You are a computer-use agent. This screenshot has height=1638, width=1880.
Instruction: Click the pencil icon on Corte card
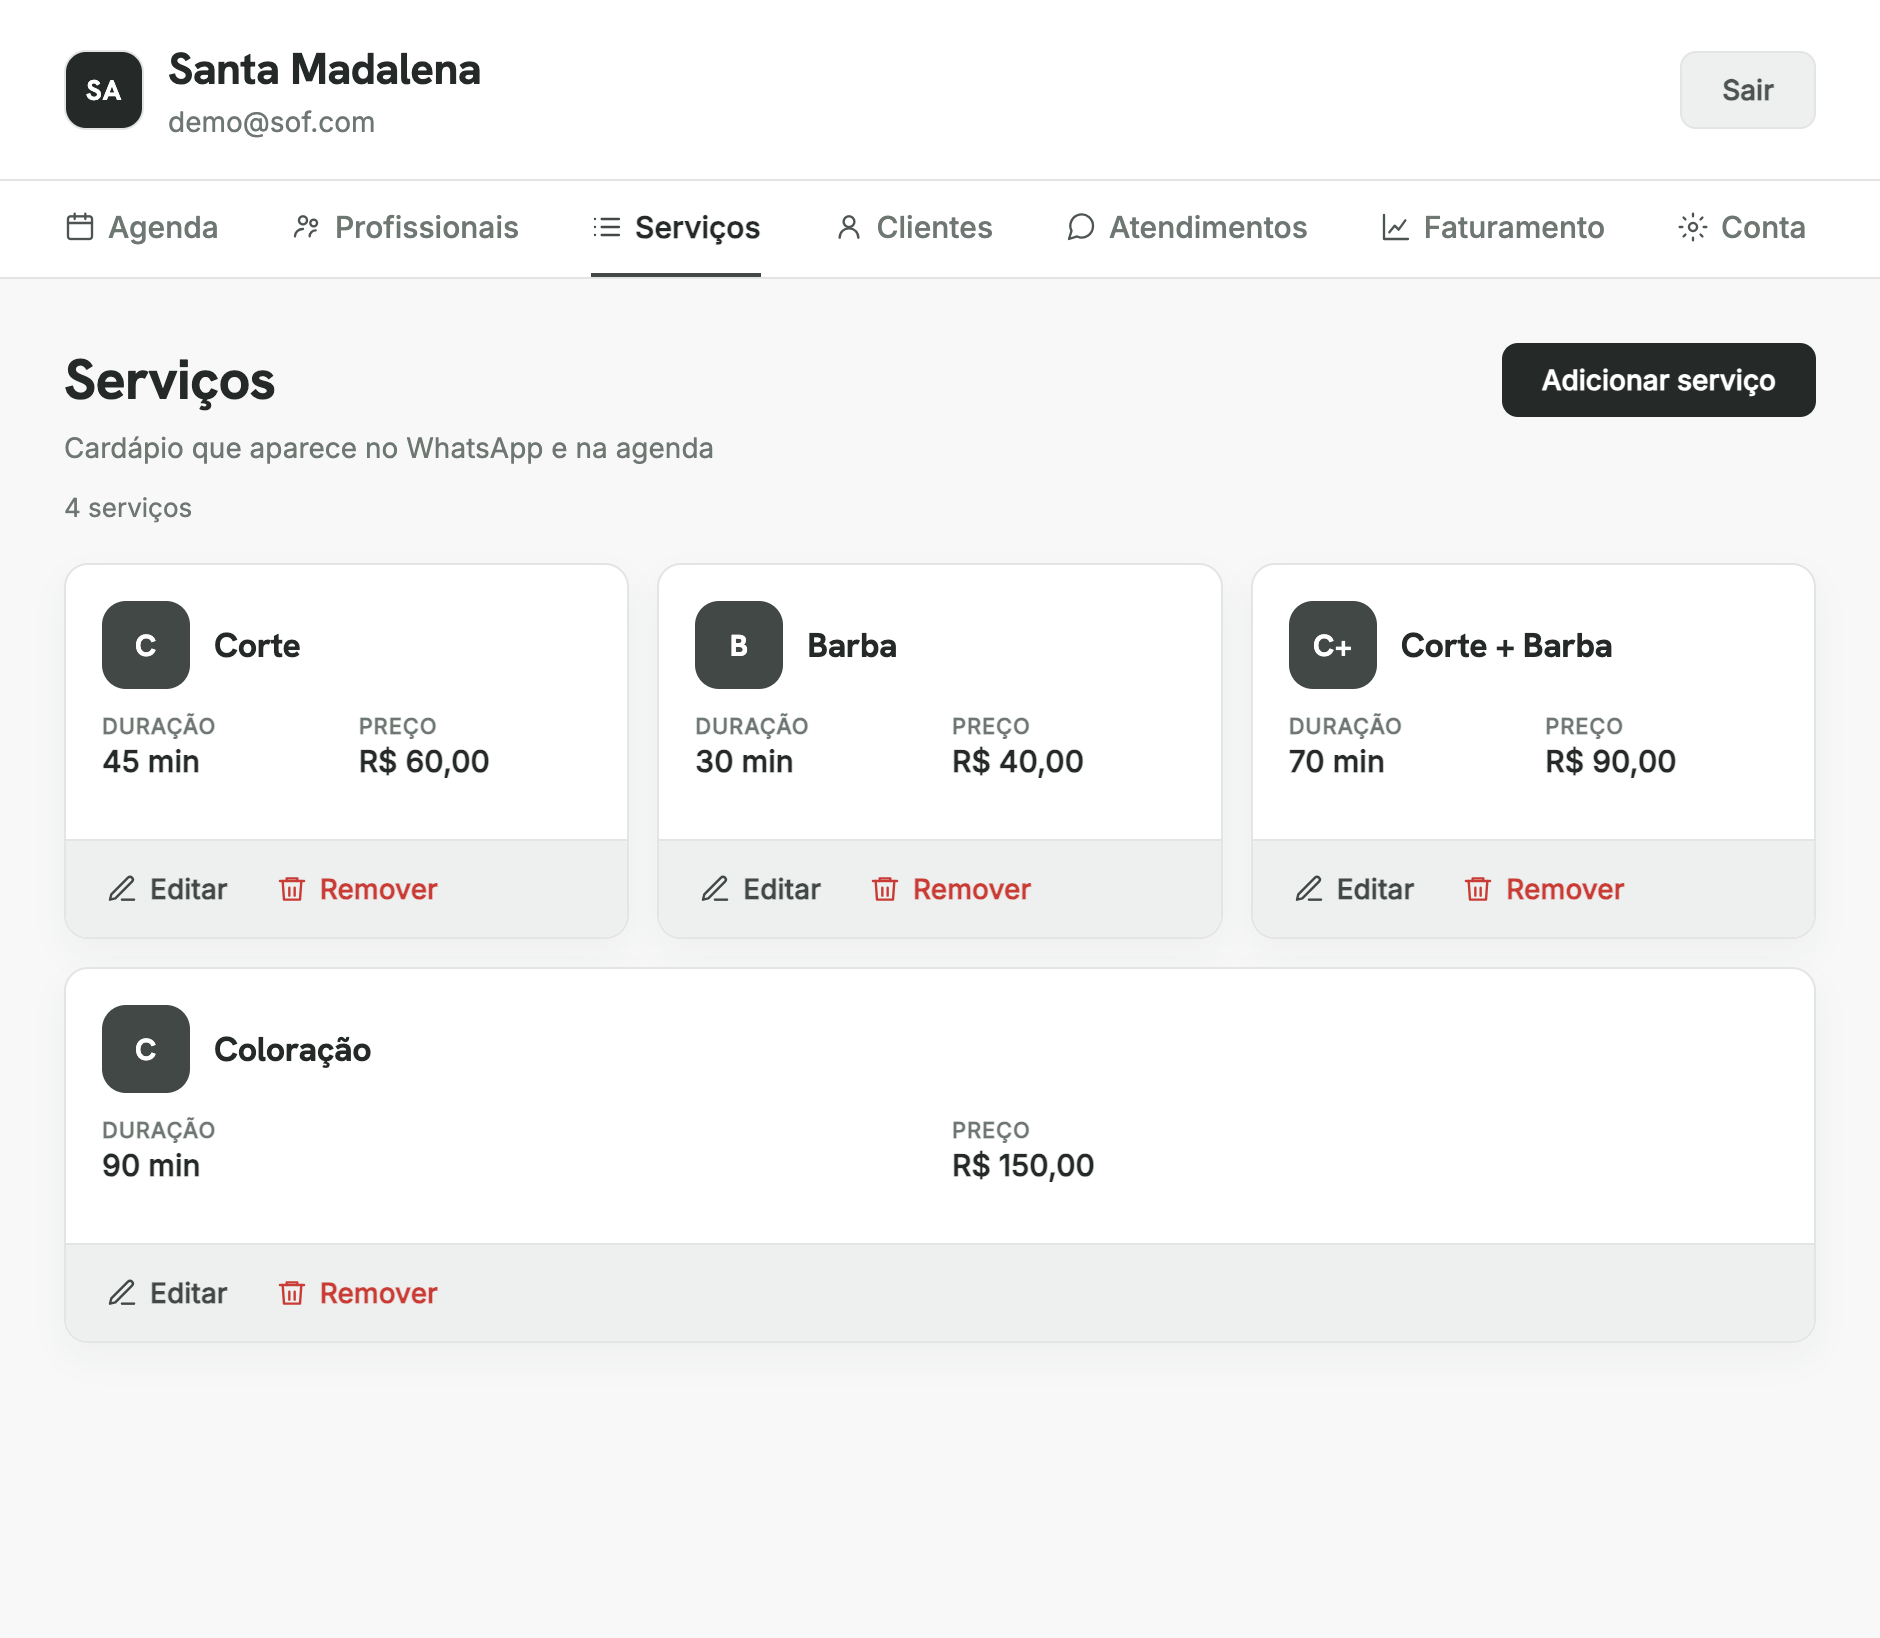tap(122, 889)
